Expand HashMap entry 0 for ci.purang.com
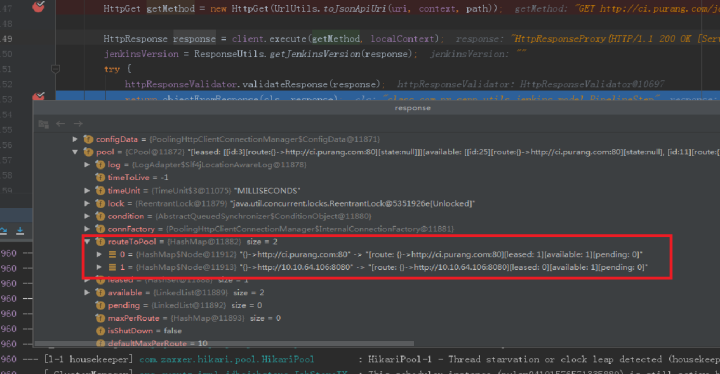Image resolution: width=720 pixels, height=374 pixels. 99,254
